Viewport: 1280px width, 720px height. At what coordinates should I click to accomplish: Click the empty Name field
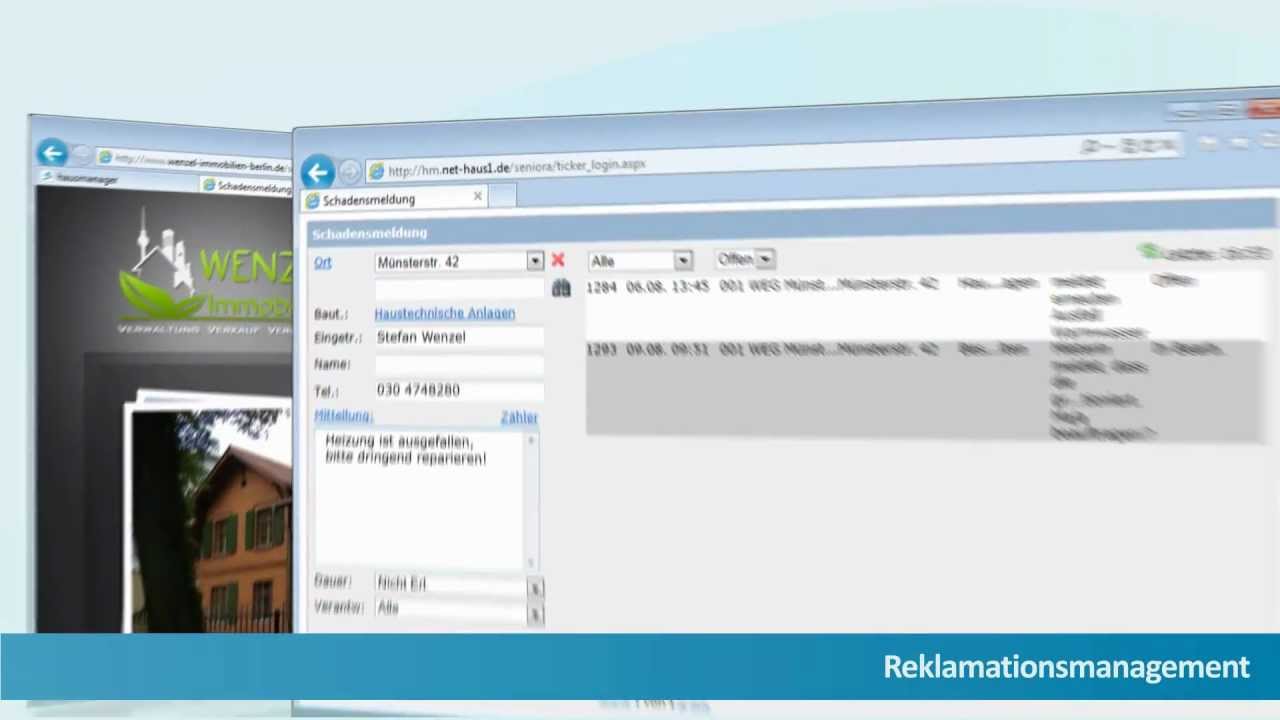[x=459, y=364]
